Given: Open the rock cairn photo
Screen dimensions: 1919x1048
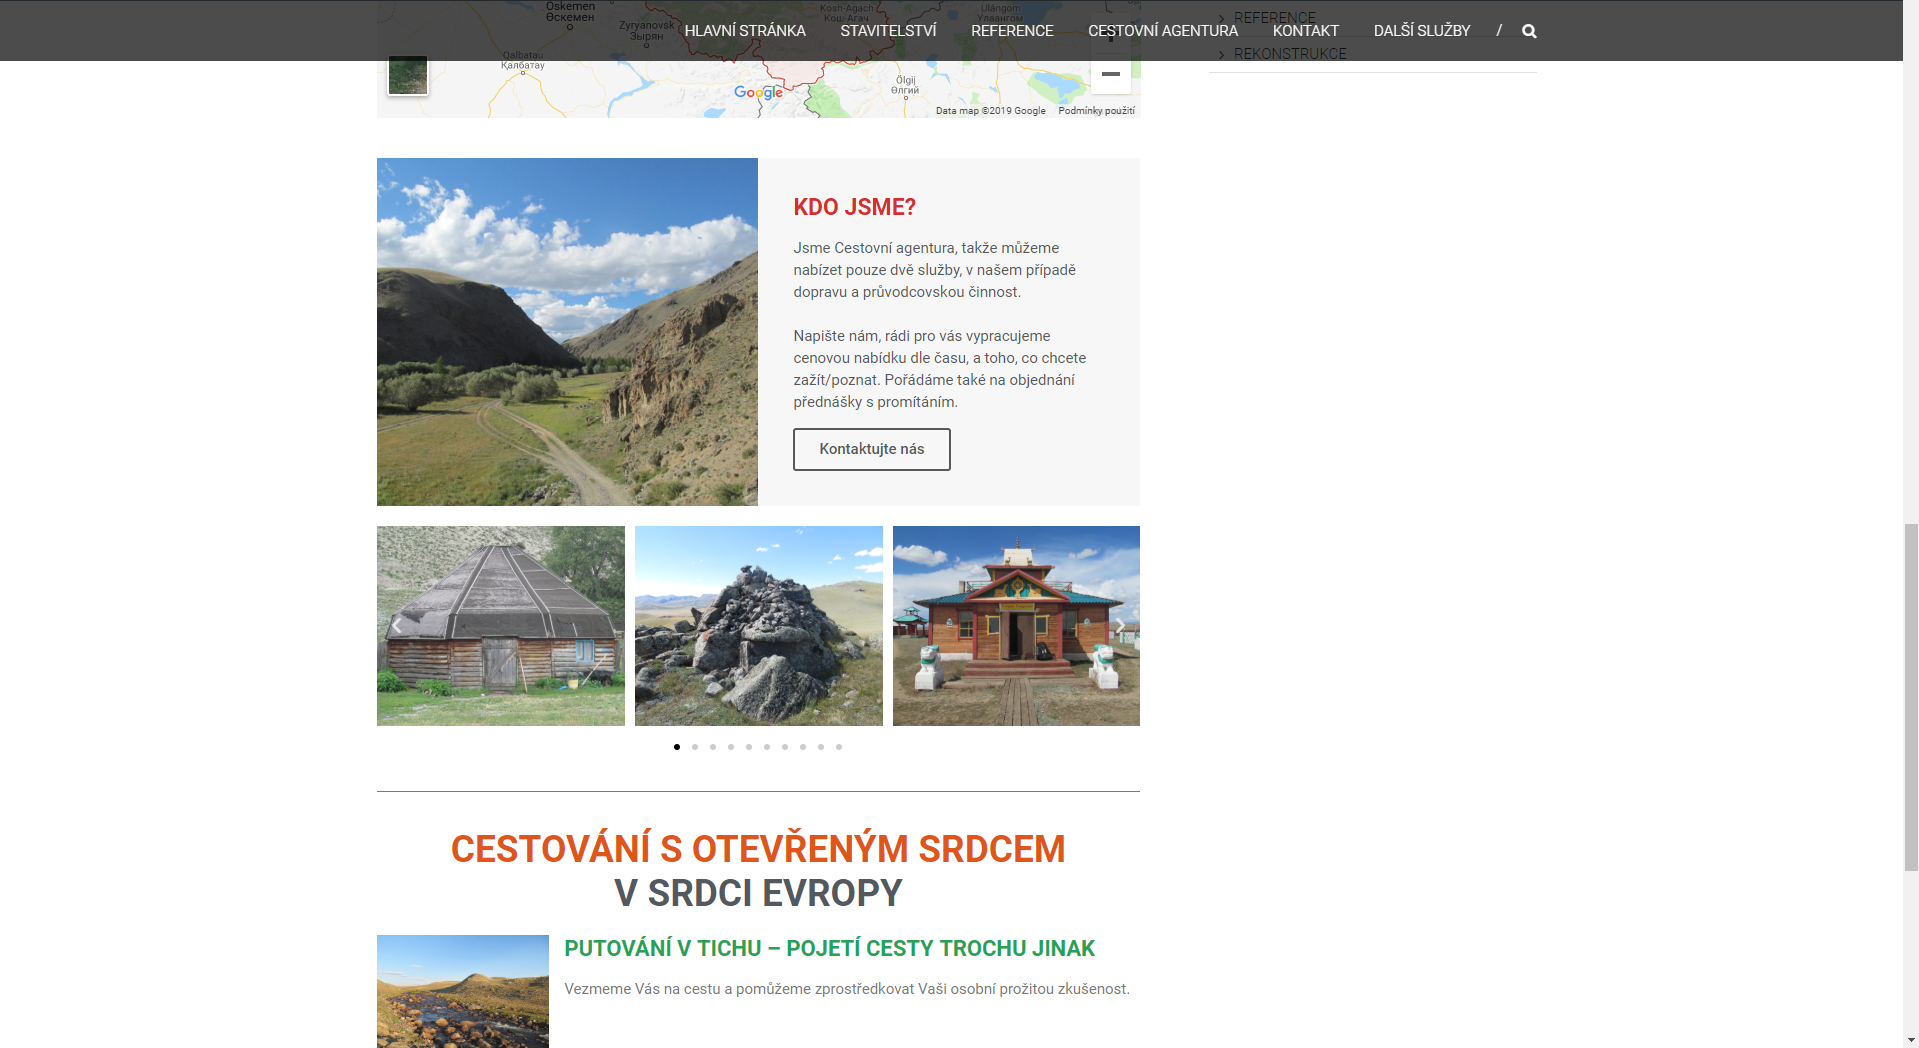Looking at the screenshot, I should tap(759, 626).
